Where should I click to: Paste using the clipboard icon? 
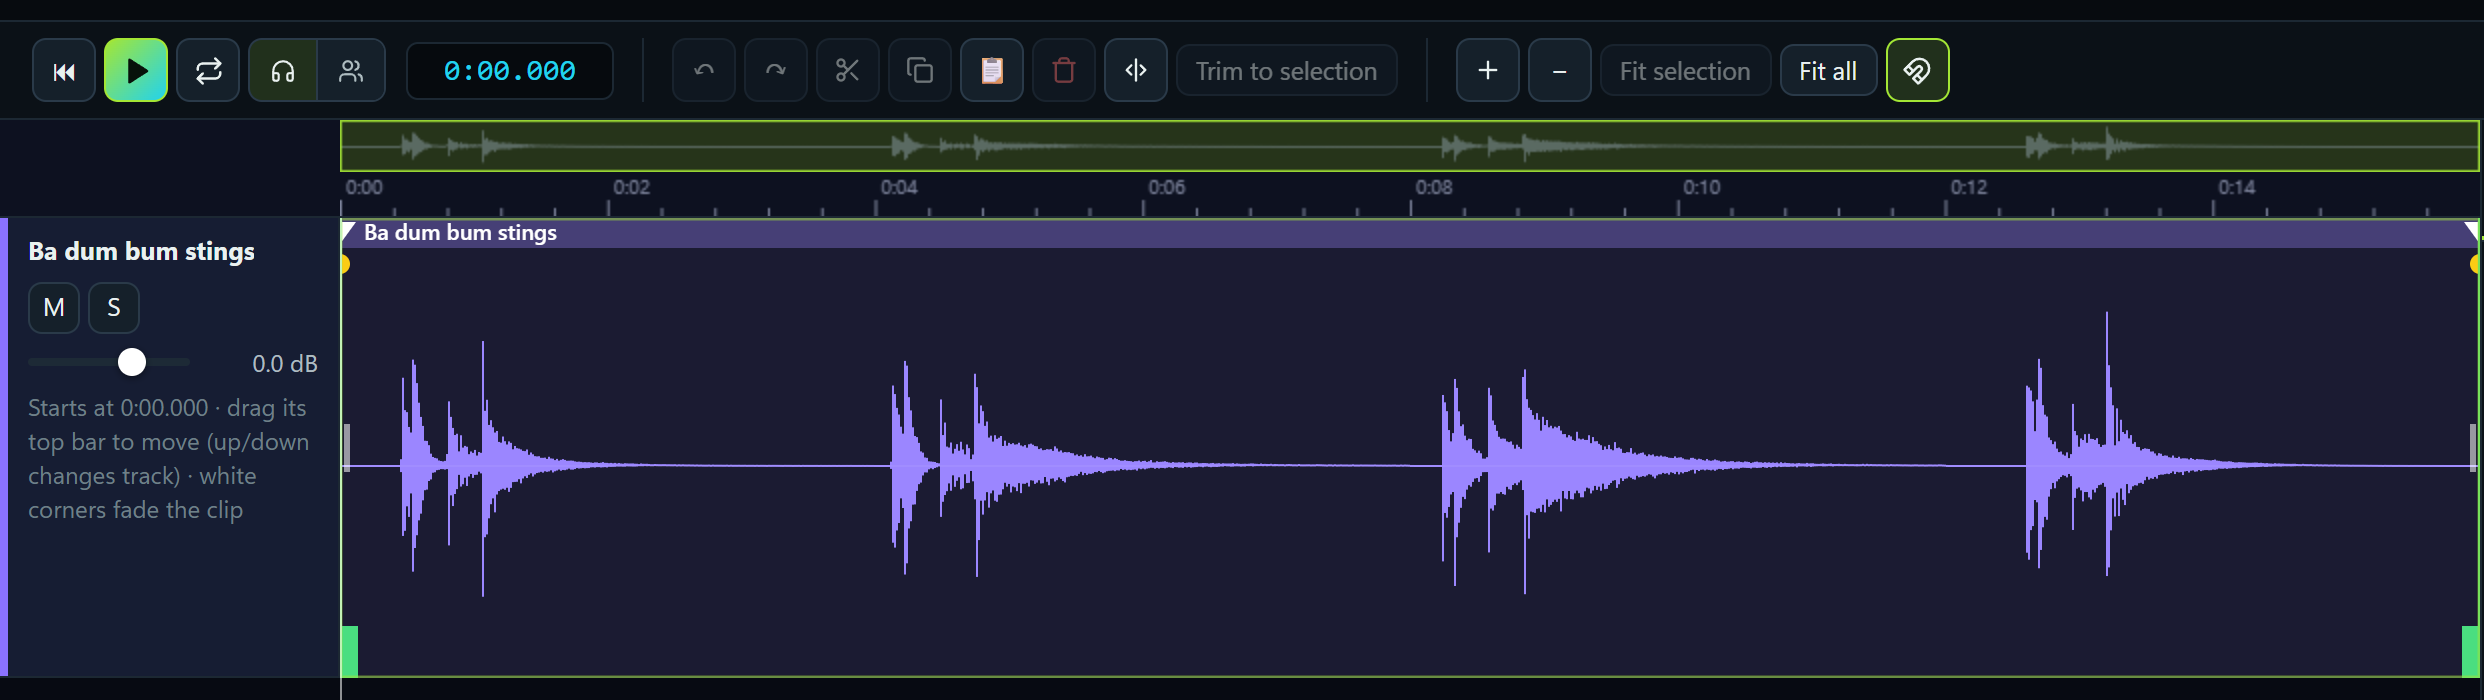[992, 70]
